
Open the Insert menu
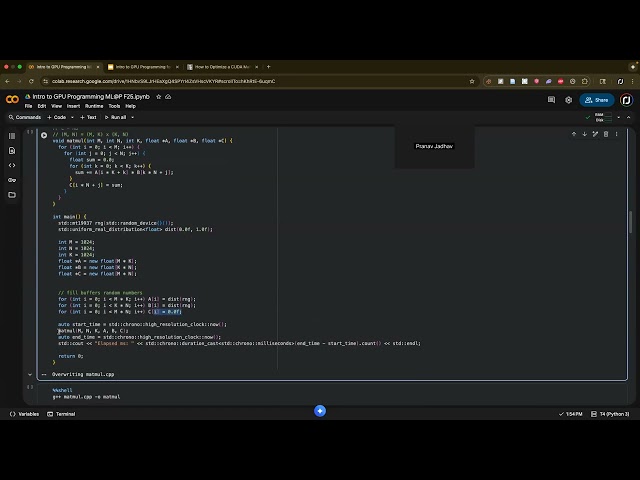tap(73, 106)
